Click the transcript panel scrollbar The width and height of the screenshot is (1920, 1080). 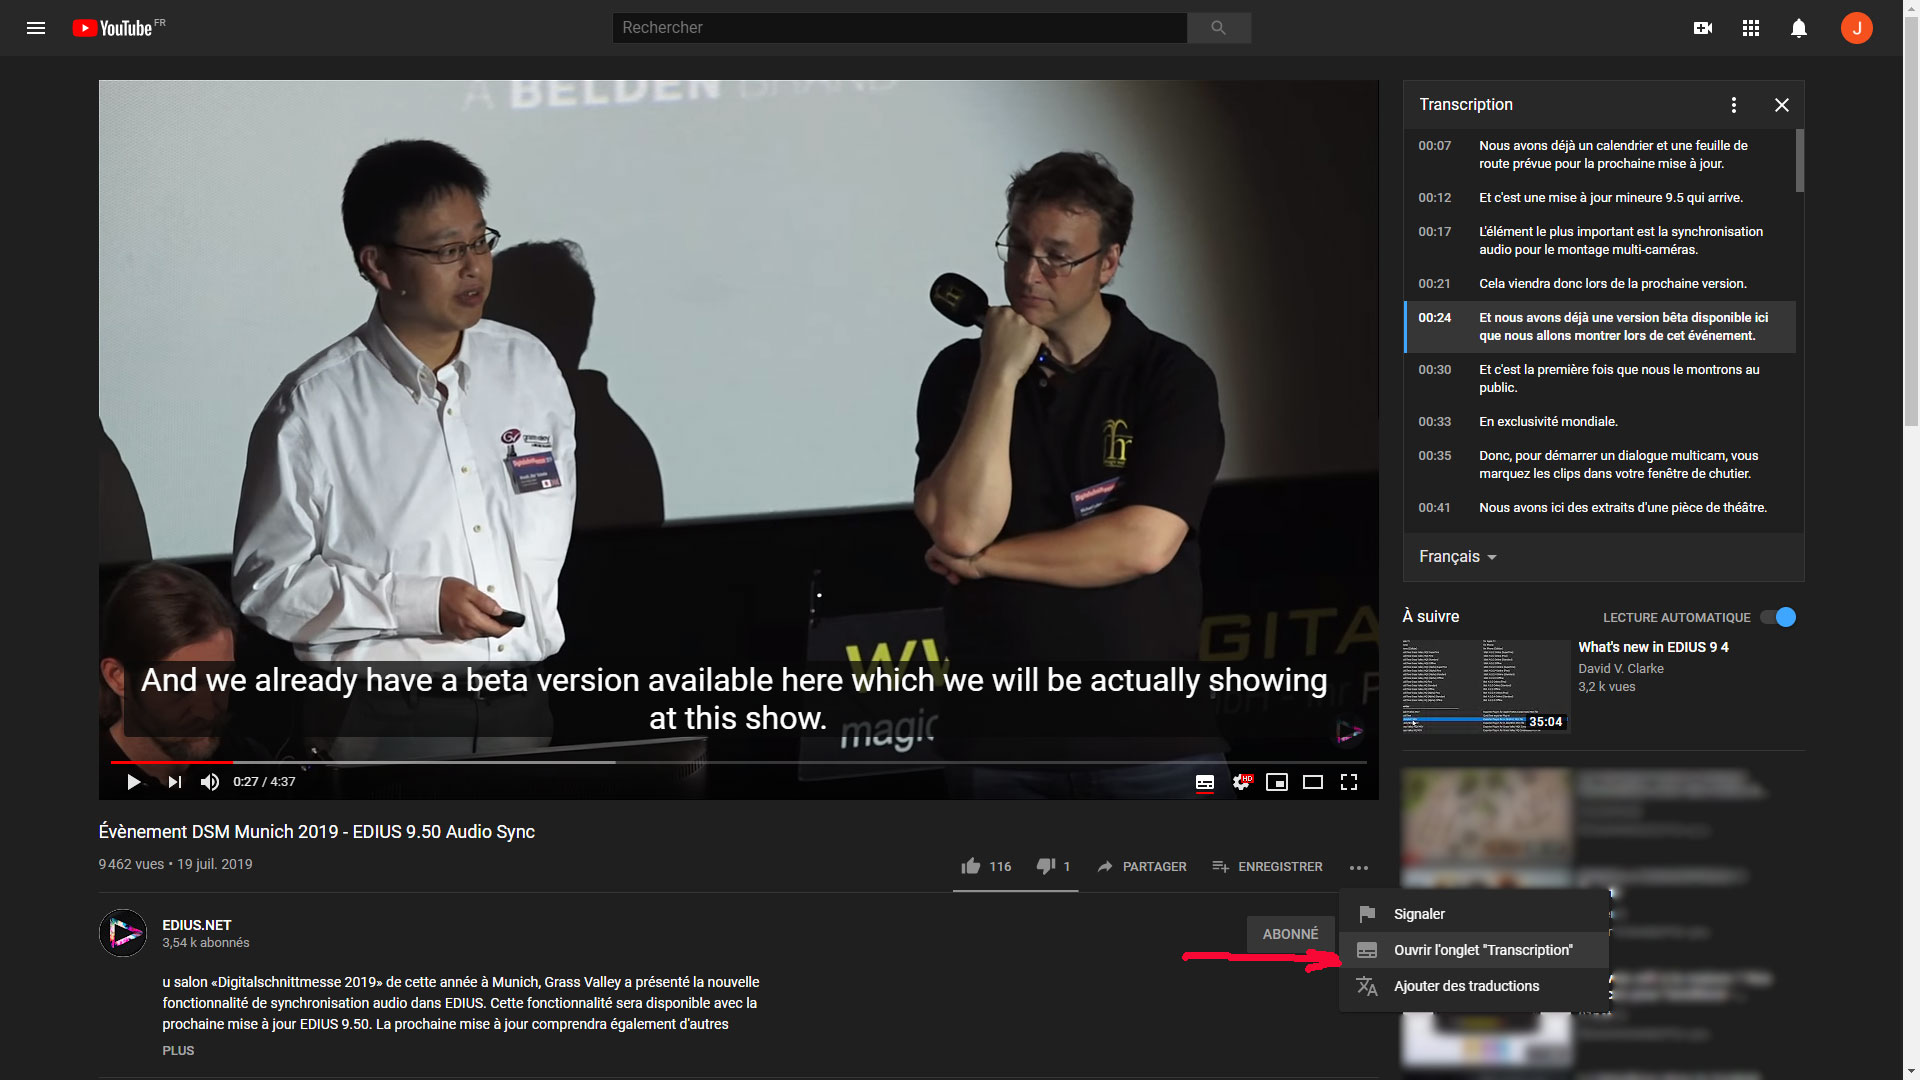point(1800,160)
